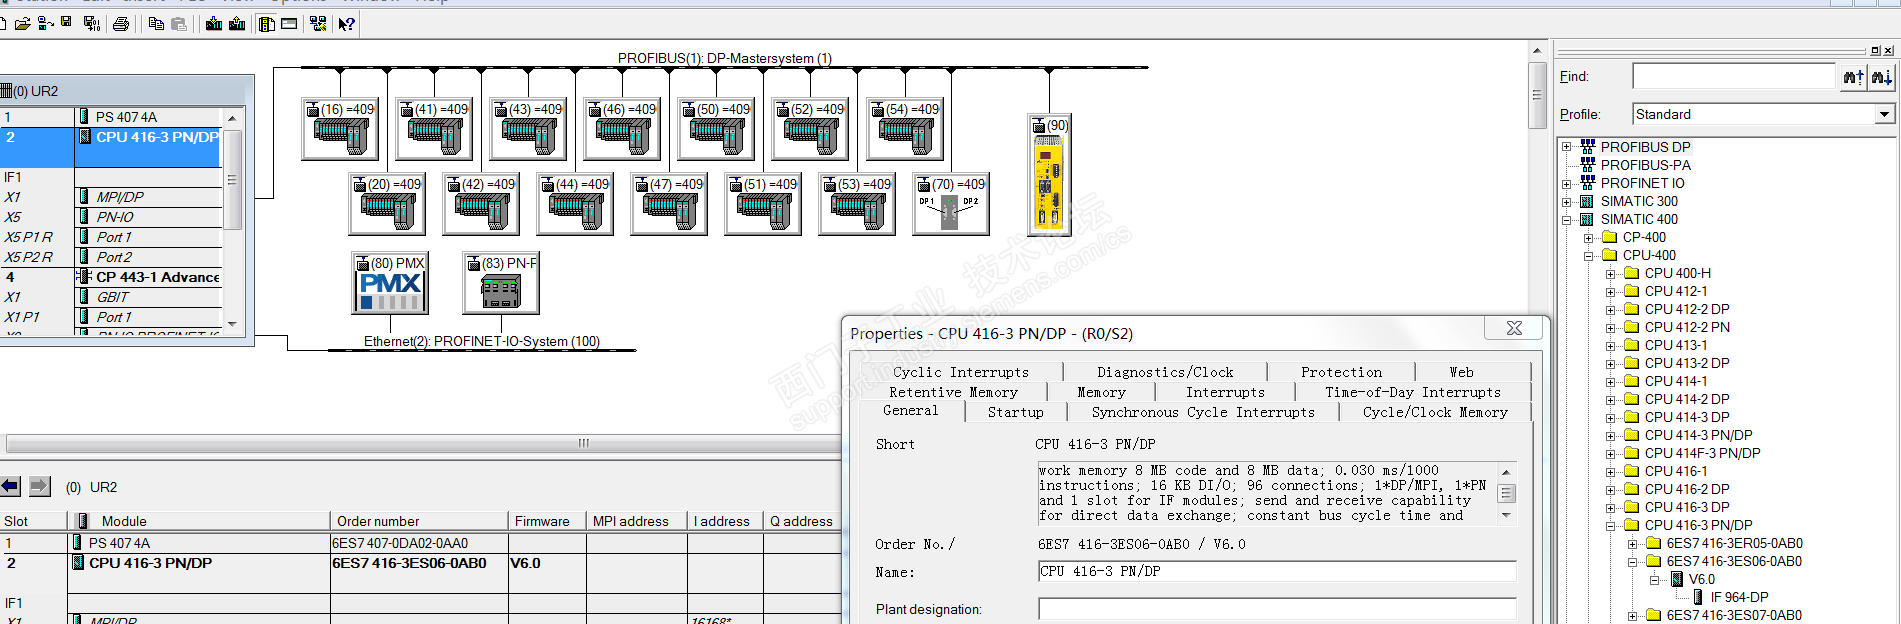
Task: Click the back navigation arrow icon
Action: point(10,486)
